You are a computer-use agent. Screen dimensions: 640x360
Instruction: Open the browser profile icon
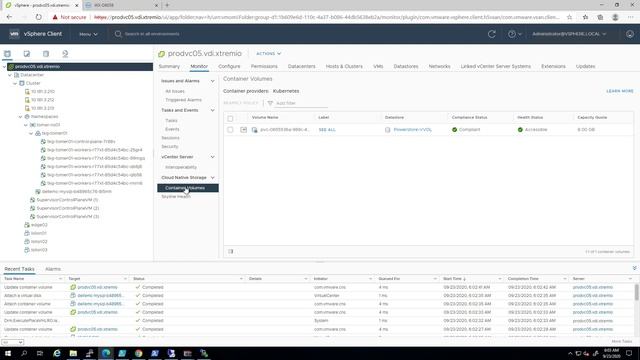point(615,17)
